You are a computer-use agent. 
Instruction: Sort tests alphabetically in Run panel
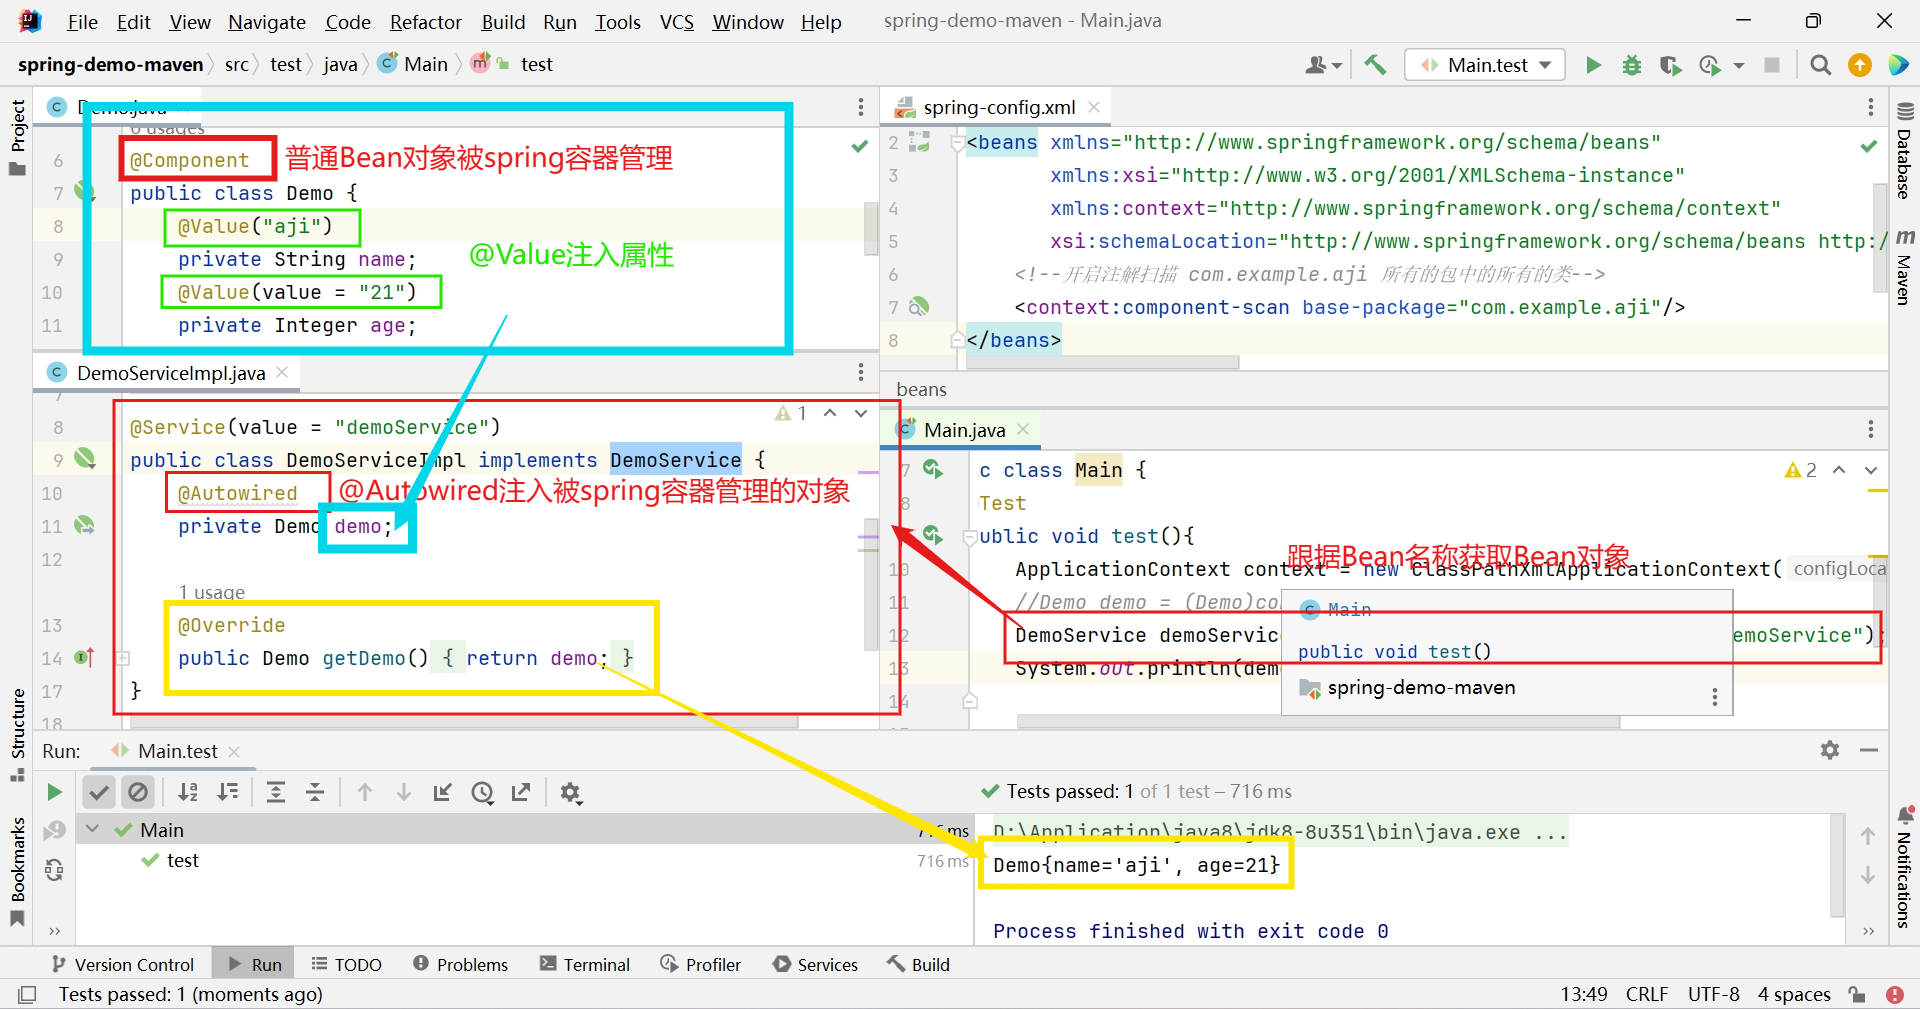point(188,792)
